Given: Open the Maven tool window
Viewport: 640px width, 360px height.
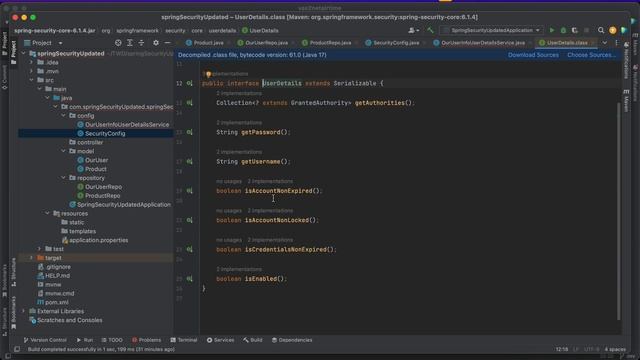Looking at the screenshot, I should click(x=627, y=101).
